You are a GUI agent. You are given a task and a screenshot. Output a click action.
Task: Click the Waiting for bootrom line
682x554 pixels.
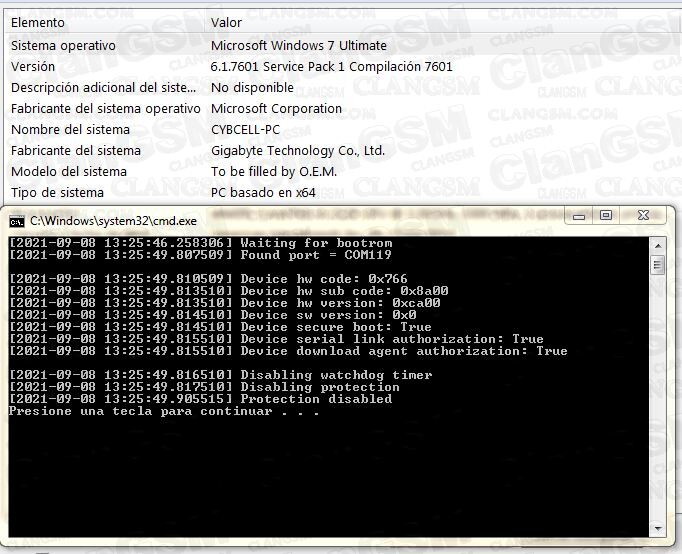(x=201, y=243)
